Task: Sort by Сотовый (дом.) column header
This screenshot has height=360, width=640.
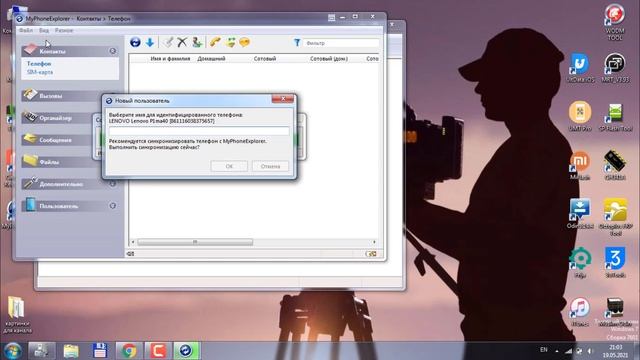Action: (x=329, y=59)
